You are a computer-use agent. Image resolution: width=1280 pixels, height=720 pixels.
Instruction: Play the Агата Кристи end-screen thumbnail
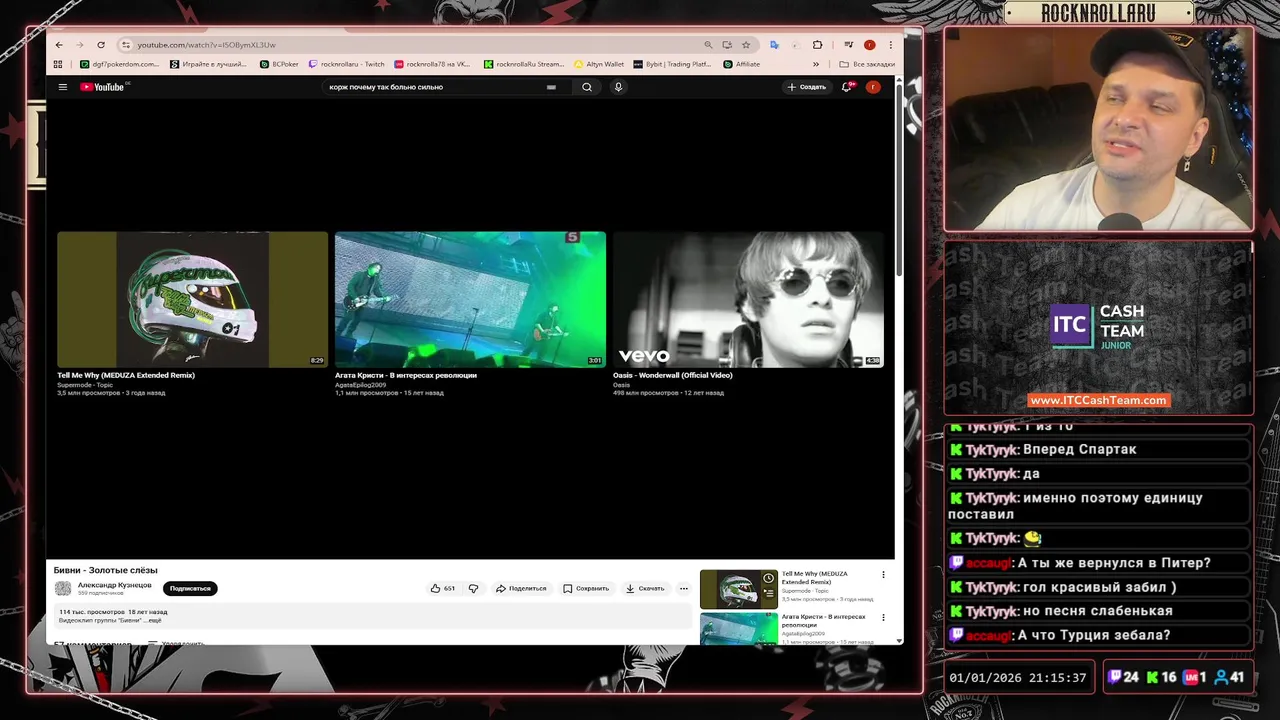470,299
